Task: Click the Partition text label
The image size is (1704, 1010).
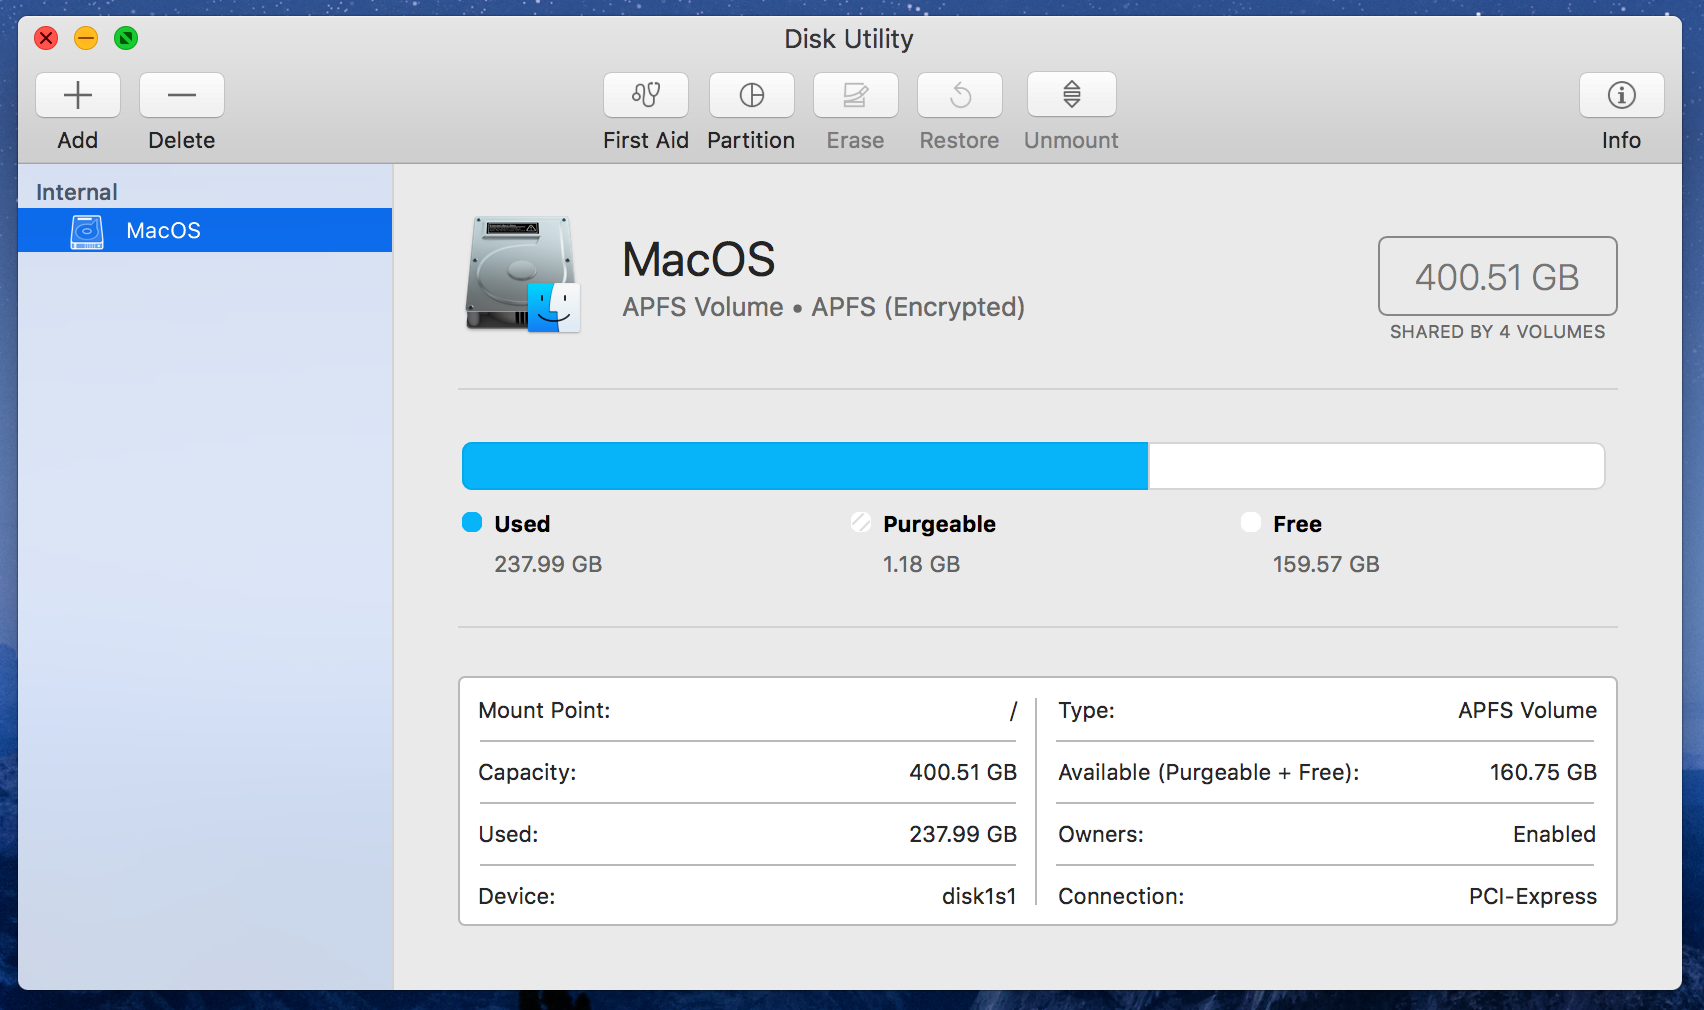Action: pyautogui.click(x=751, y=140)
